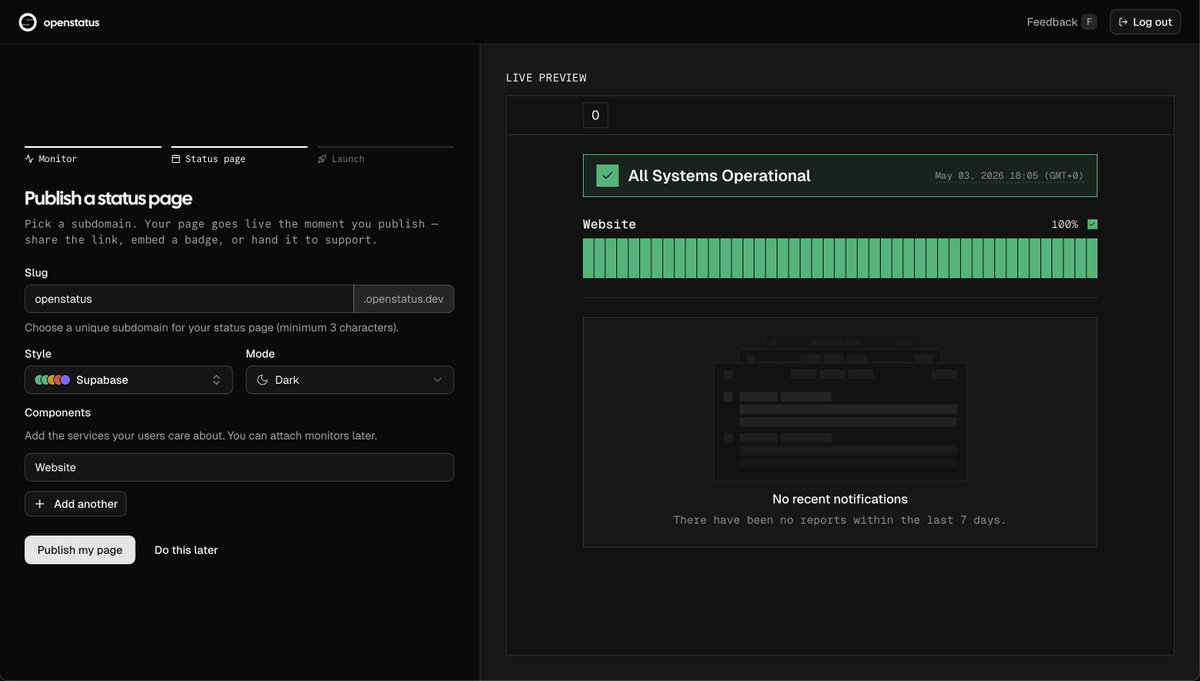Click the Publish a status page heading
This screenshot has height=681, width=1200.
(x=108, y=198)
